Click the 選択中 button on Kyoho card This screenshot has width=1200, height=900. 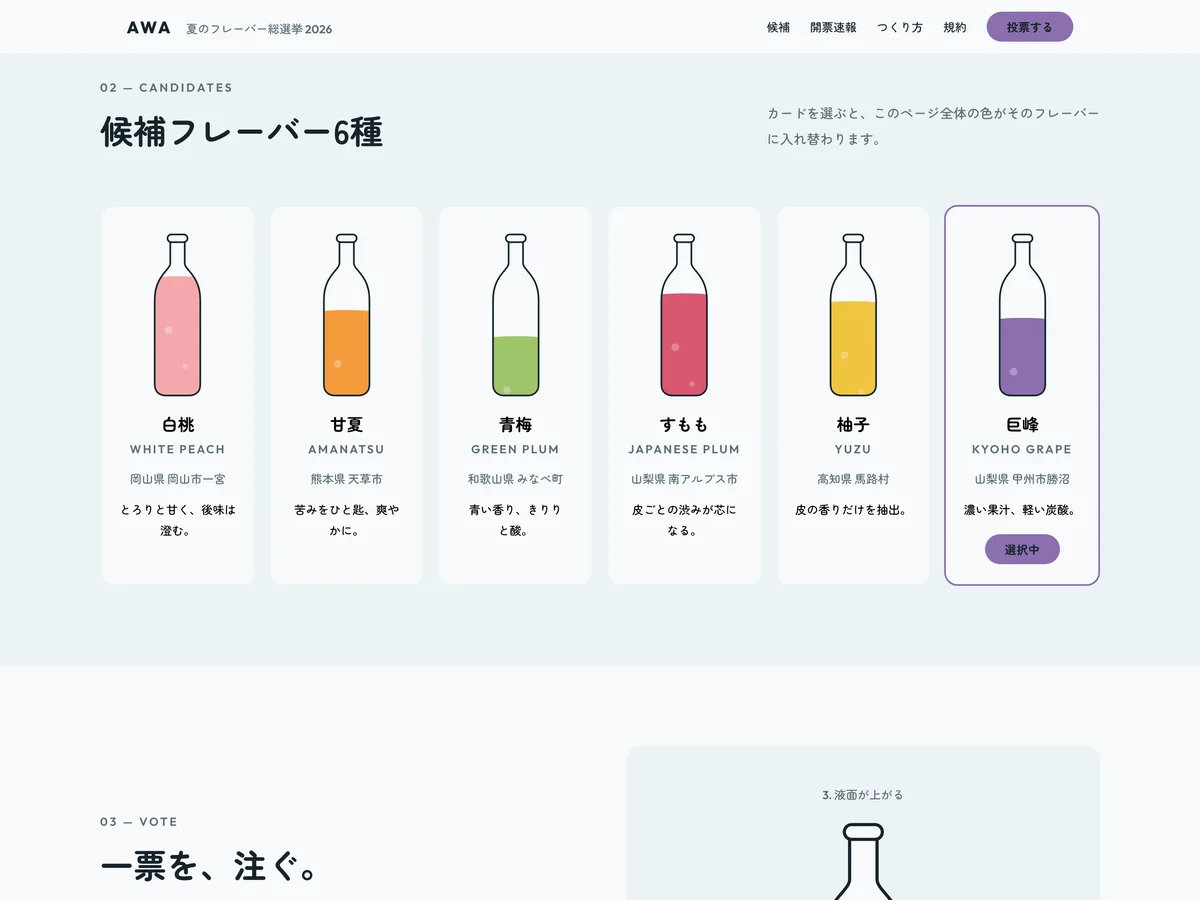(x=1022, y=549)
